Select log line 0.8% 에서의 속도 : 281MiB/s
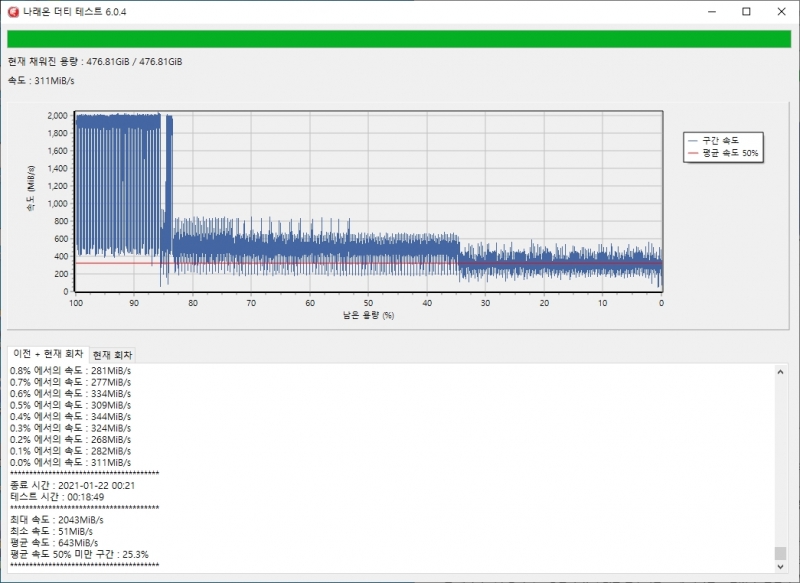 coord(70,371)
